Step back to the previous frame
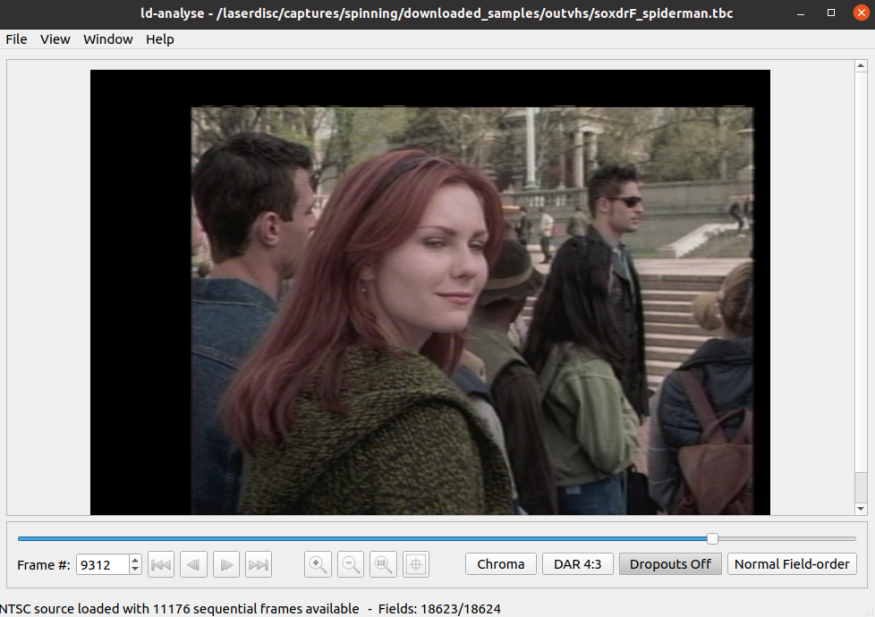The width and height of the screenshot is (875, 617). [x=194, y=565]
